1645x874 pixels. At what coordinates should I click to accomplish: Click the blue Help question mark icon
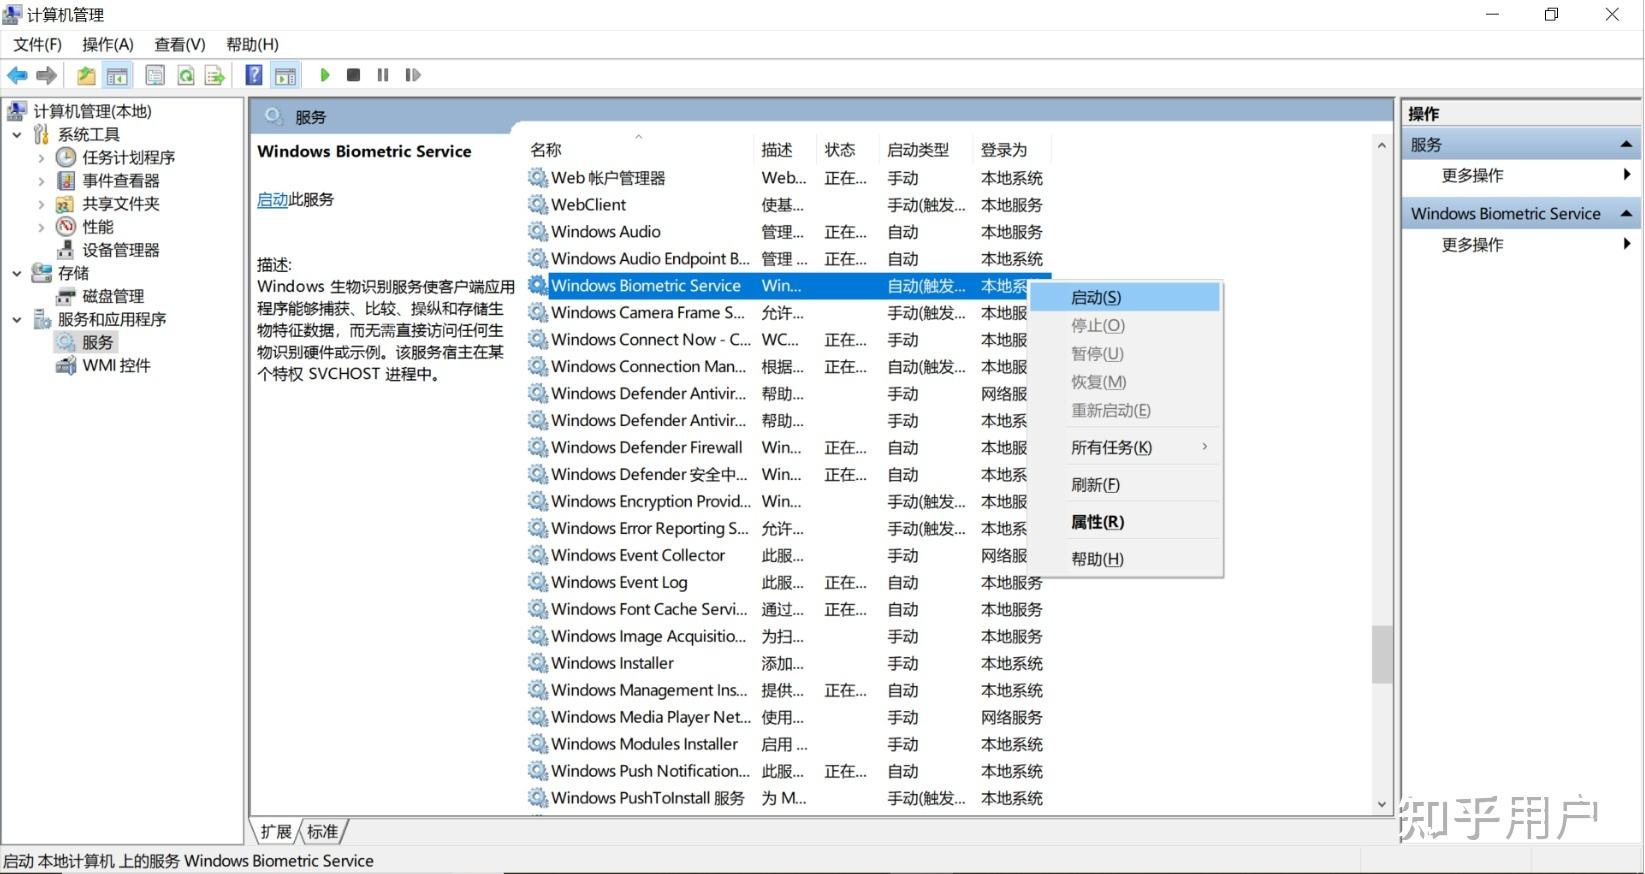254,75
